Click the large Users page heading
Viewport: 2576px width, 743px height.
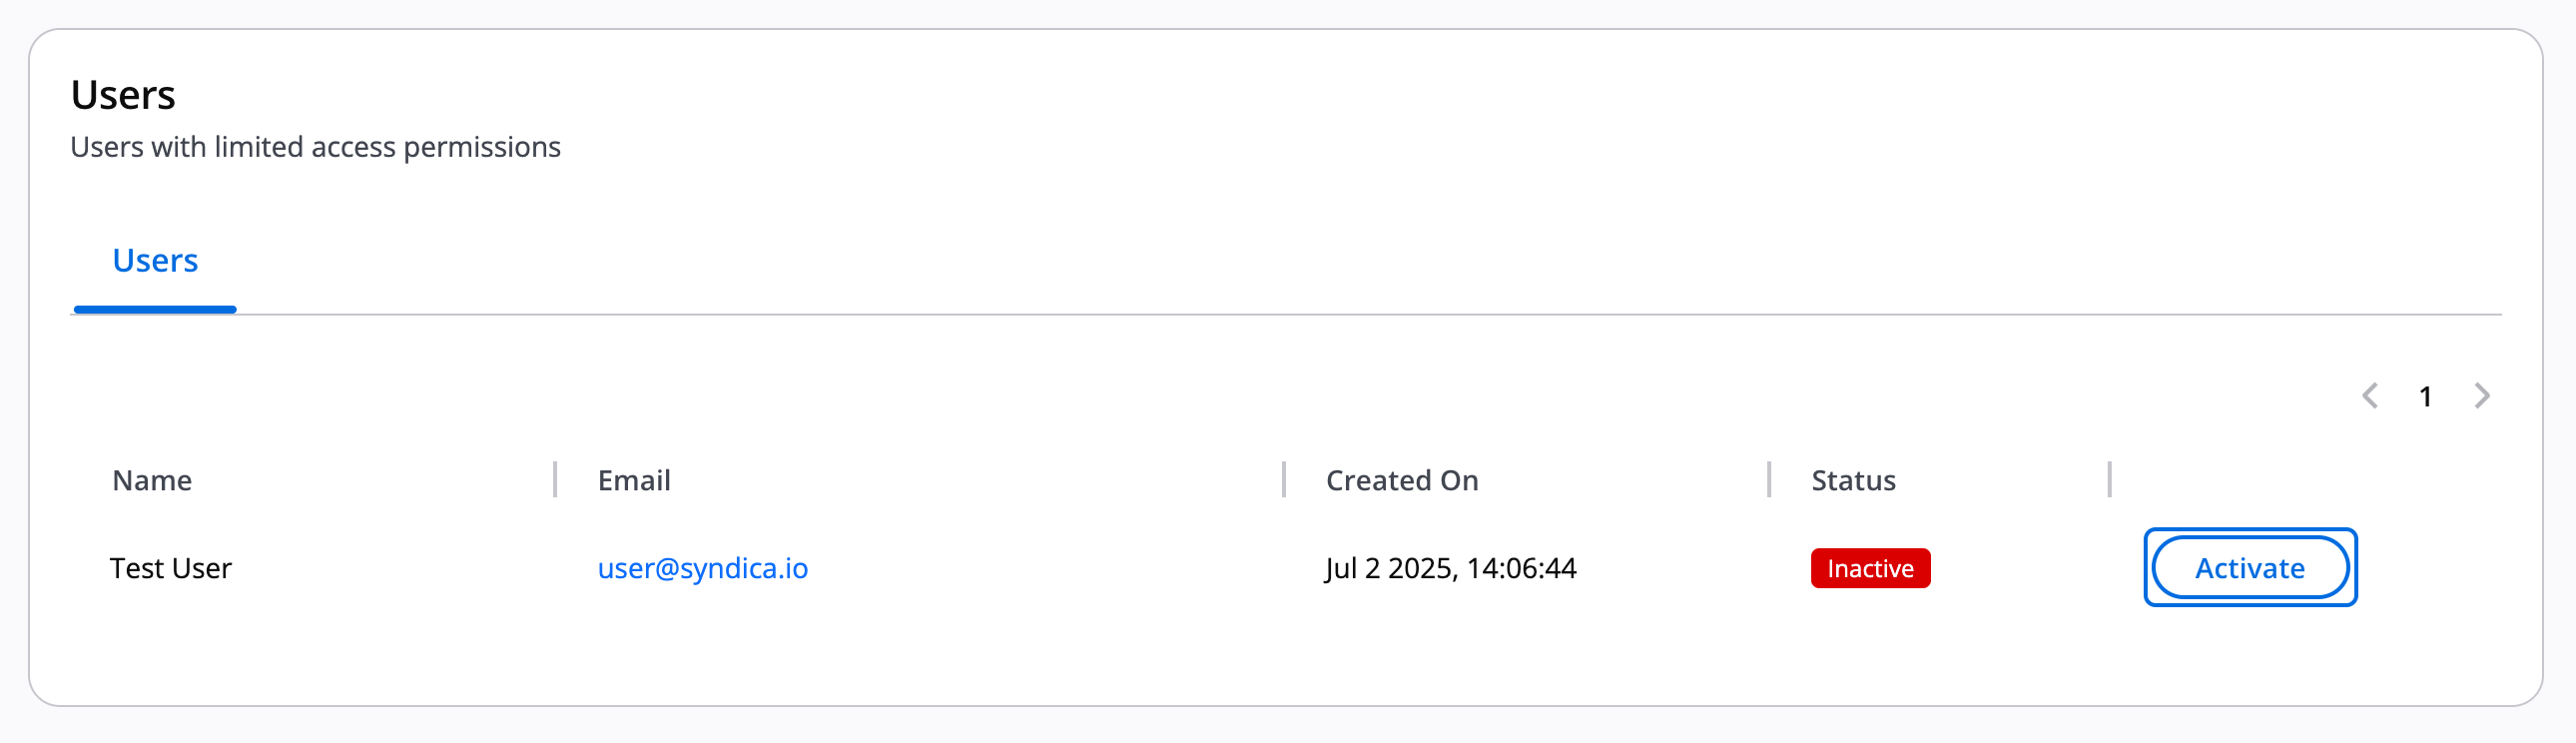click(123, 96)
